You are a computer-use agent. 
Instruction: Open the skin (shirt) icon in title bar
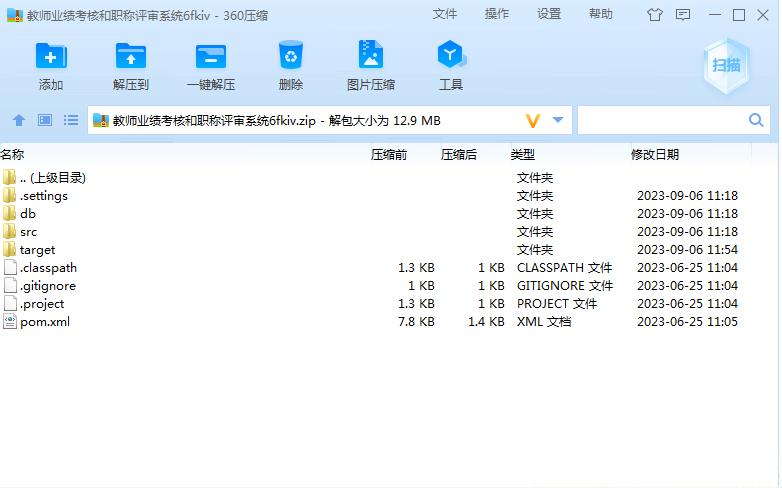(x=654, y=15)
